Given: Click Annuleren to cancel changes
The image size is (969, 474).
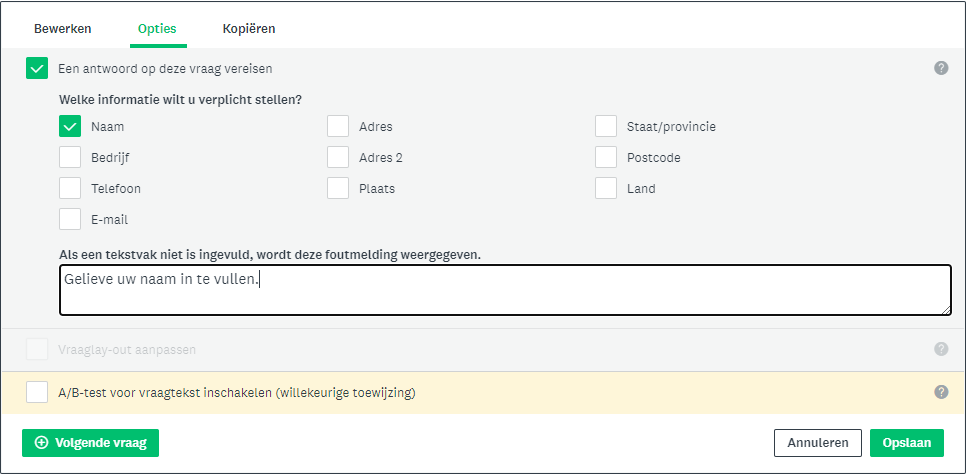Looking at the screenshot, I should pyautogui.click(x=818, y=443).
